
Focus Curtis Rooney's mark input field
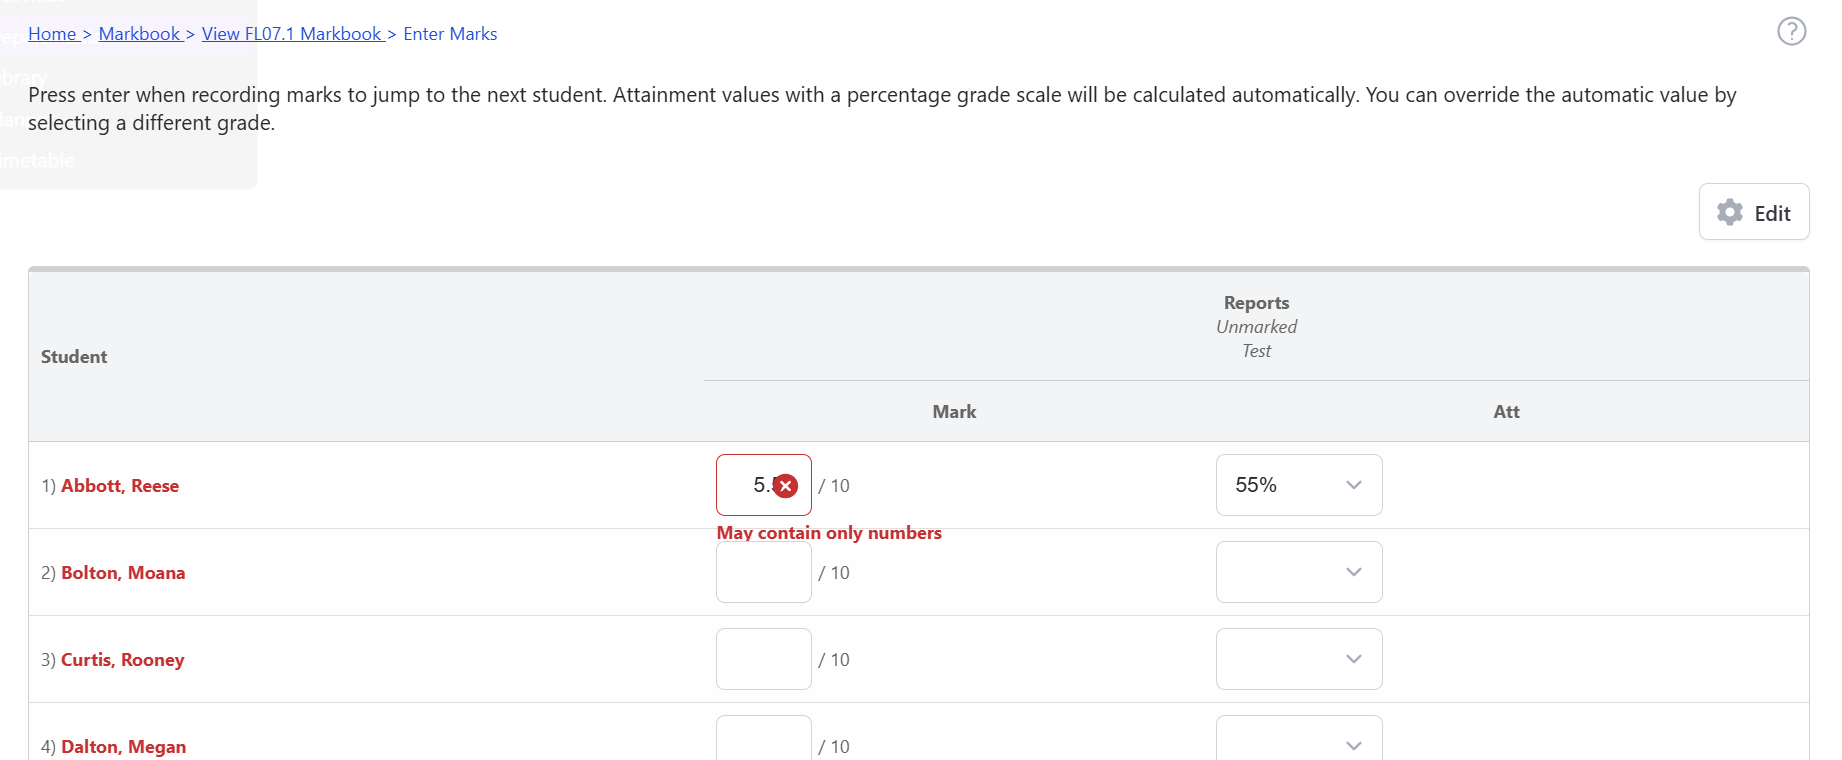[763, 659]
